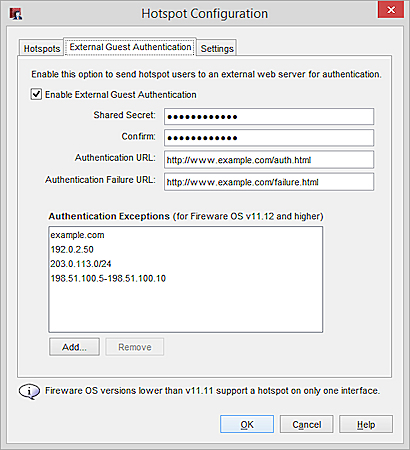
Task: Select 203.0.113.0/24 exception entry
Action: click(185, 264)
